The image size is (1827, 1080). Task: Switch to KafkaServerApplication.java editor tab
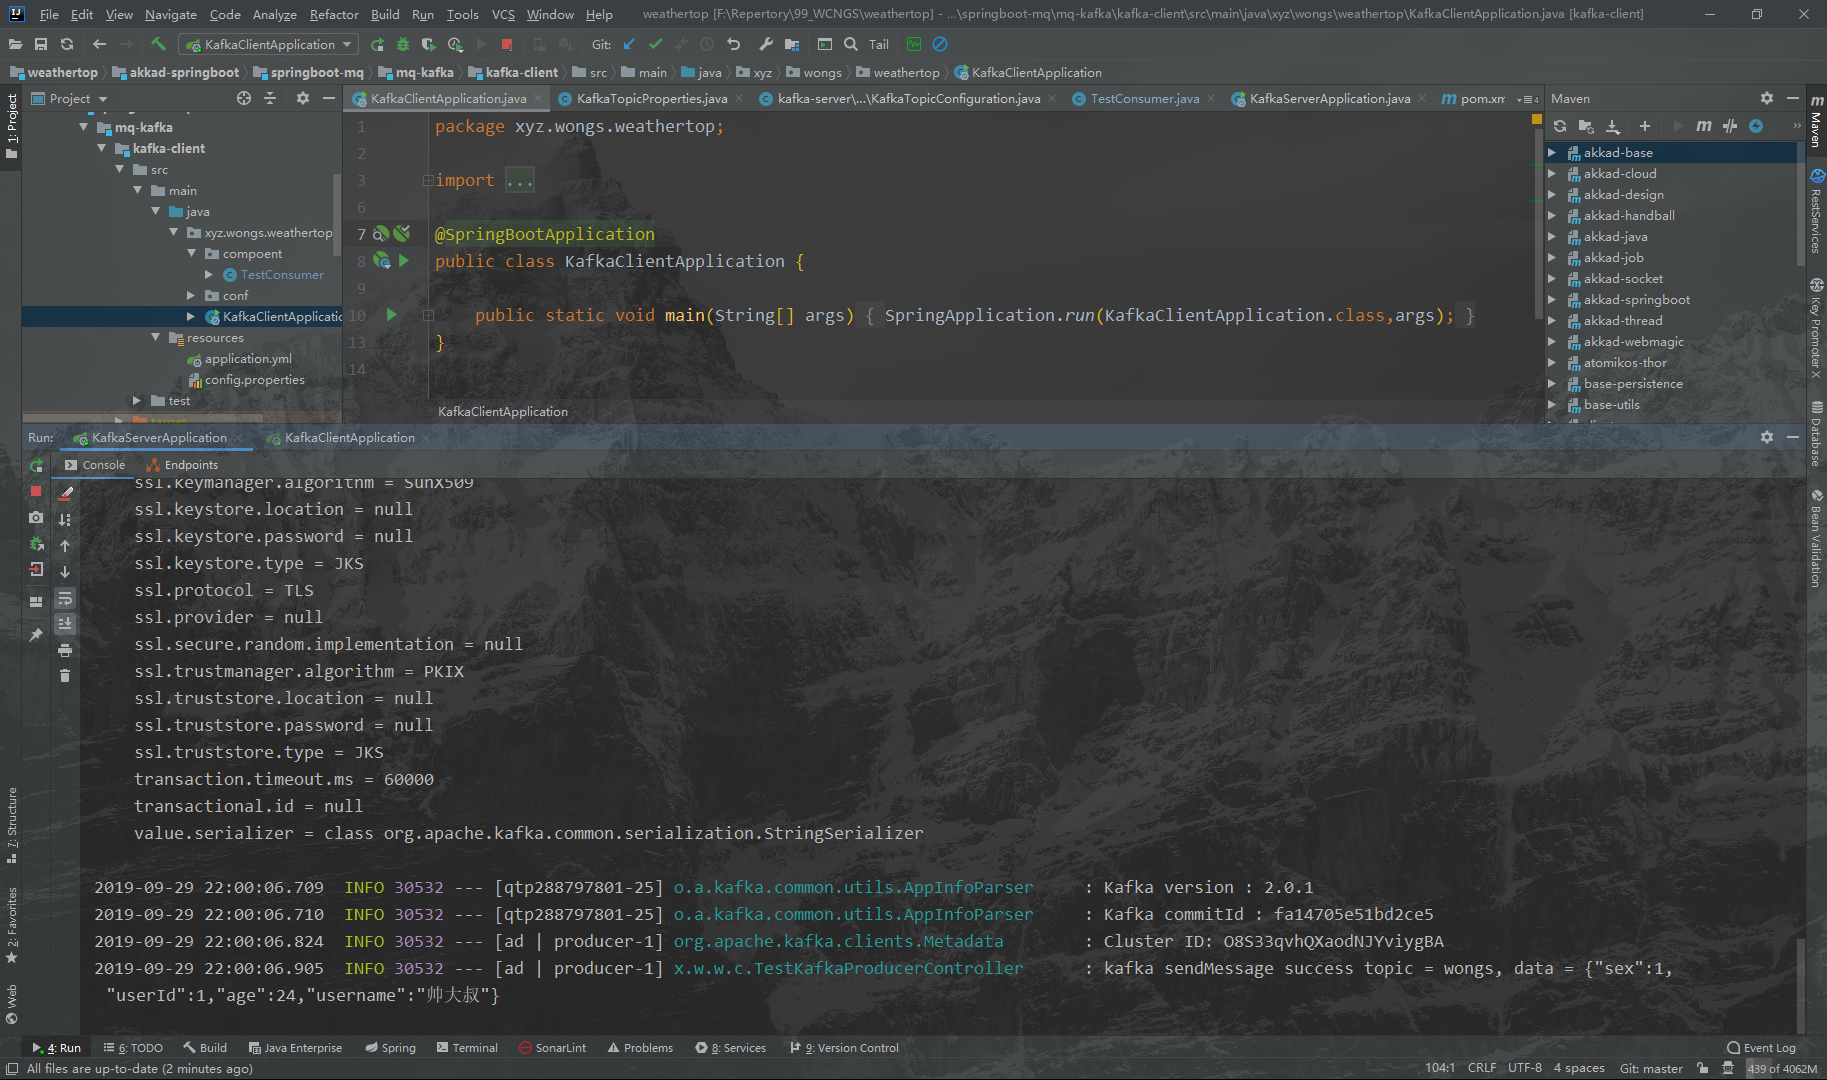(1329, 98)
